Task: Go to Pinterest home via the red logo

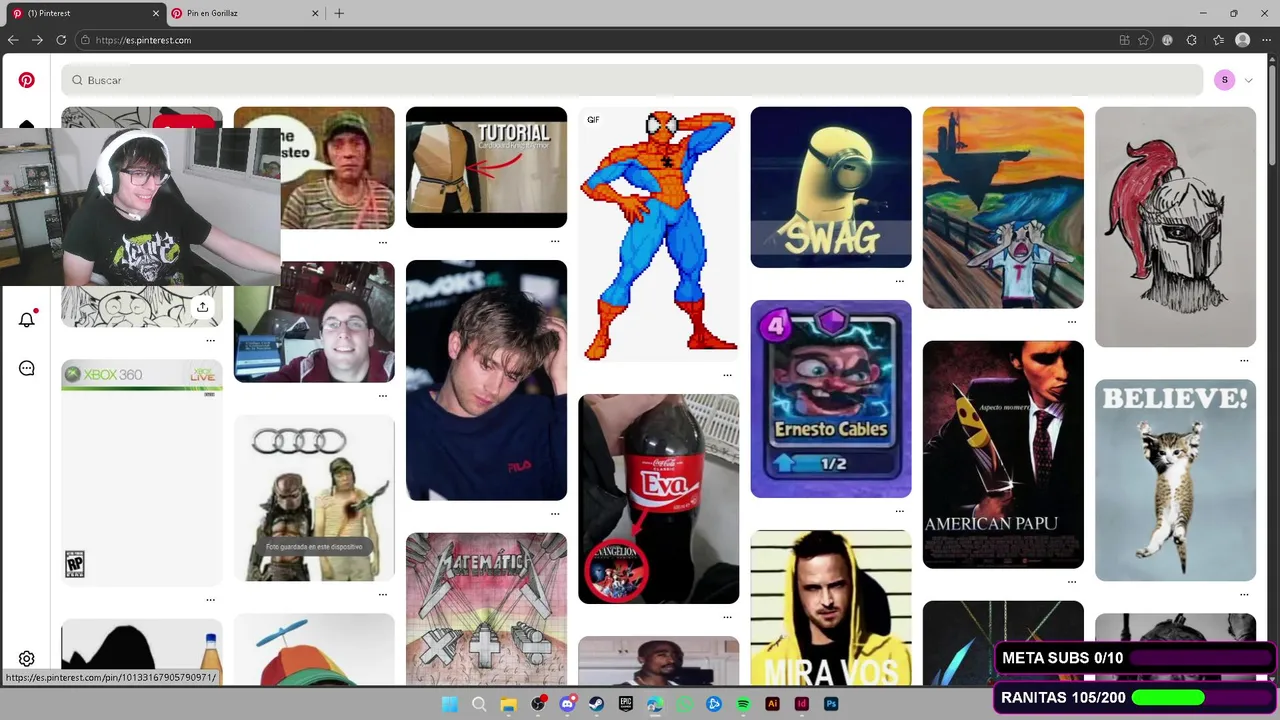Action: pos(27,80)
